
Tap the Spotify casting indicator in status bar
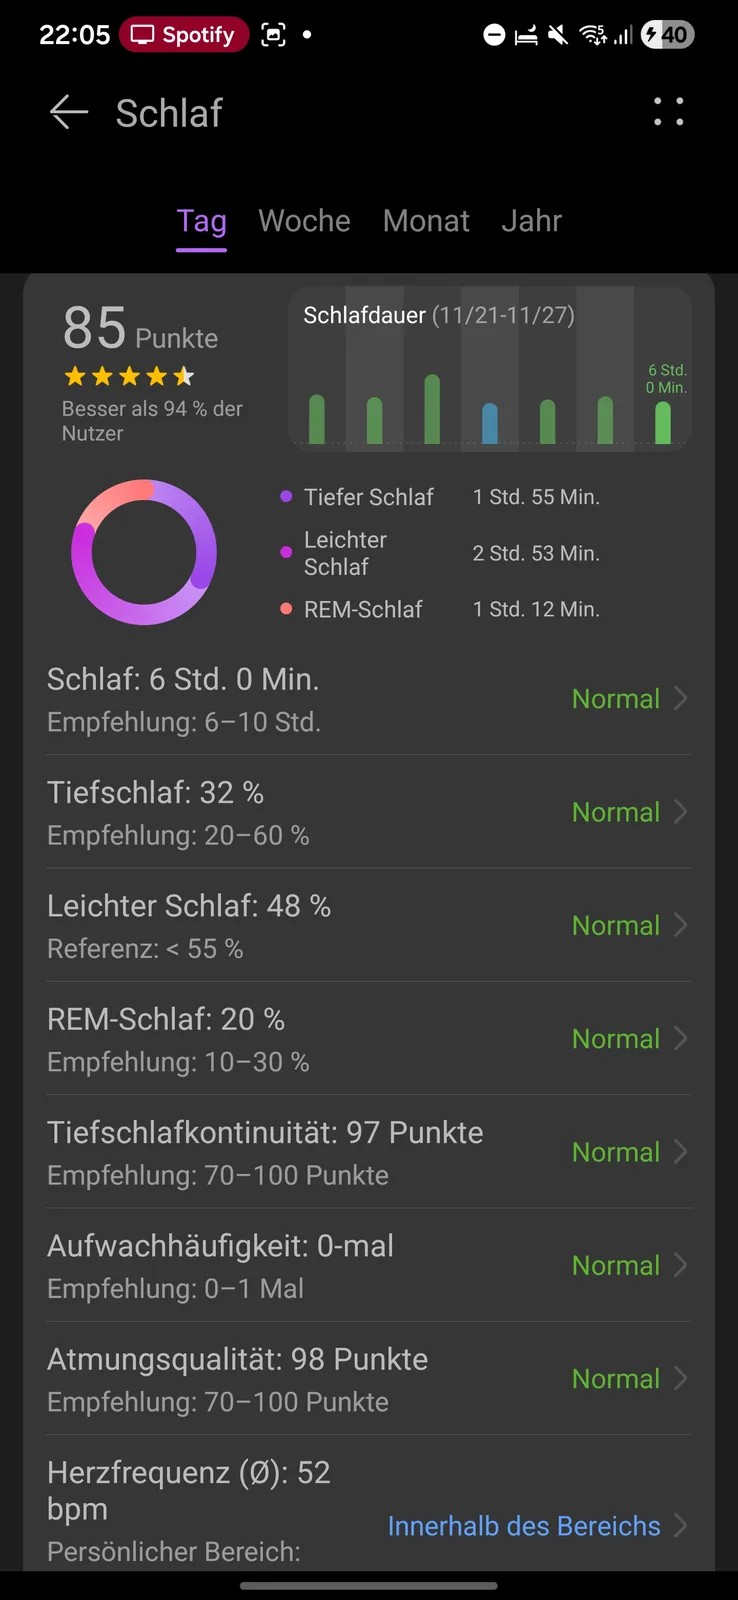point(184,35)
